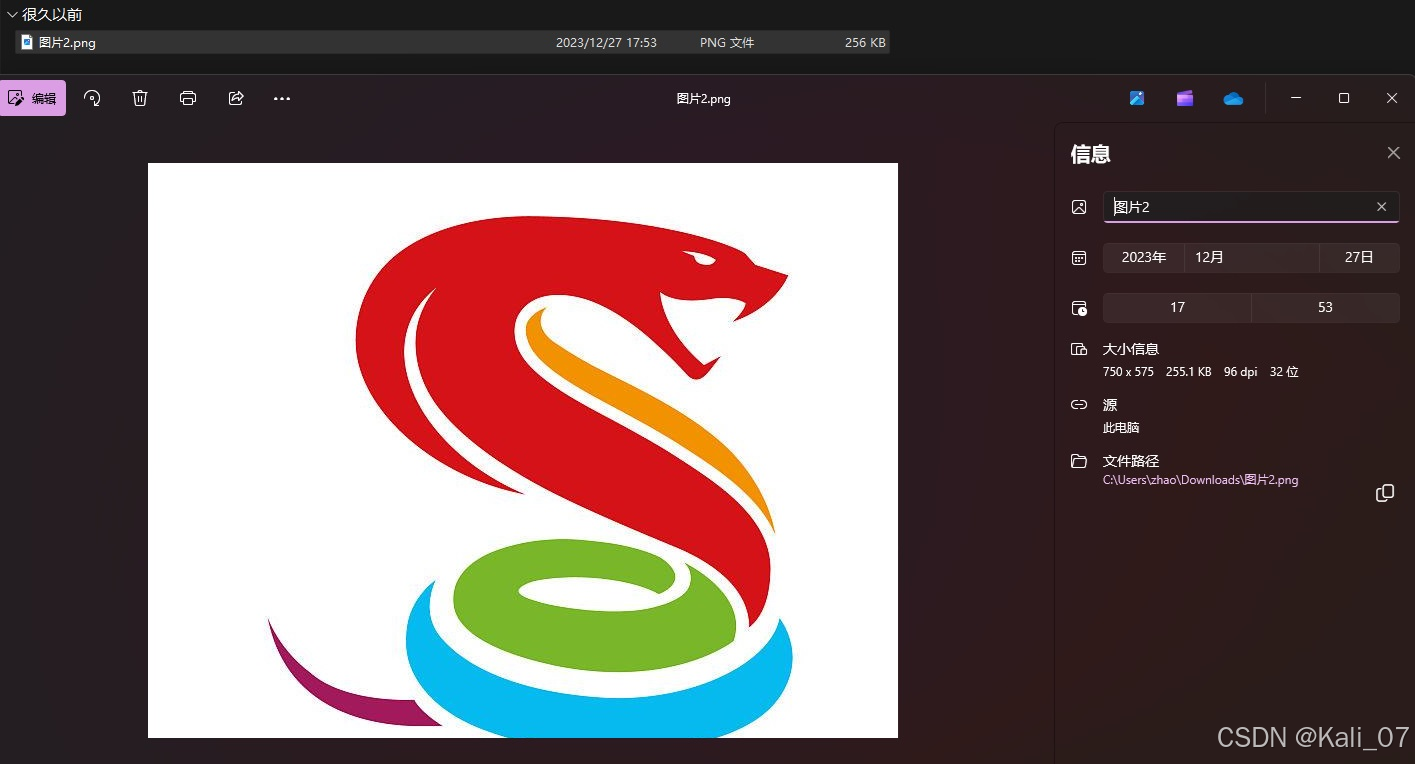Close the 信息 info panel
The image size is (1415, 764).
coord(1393,153)
